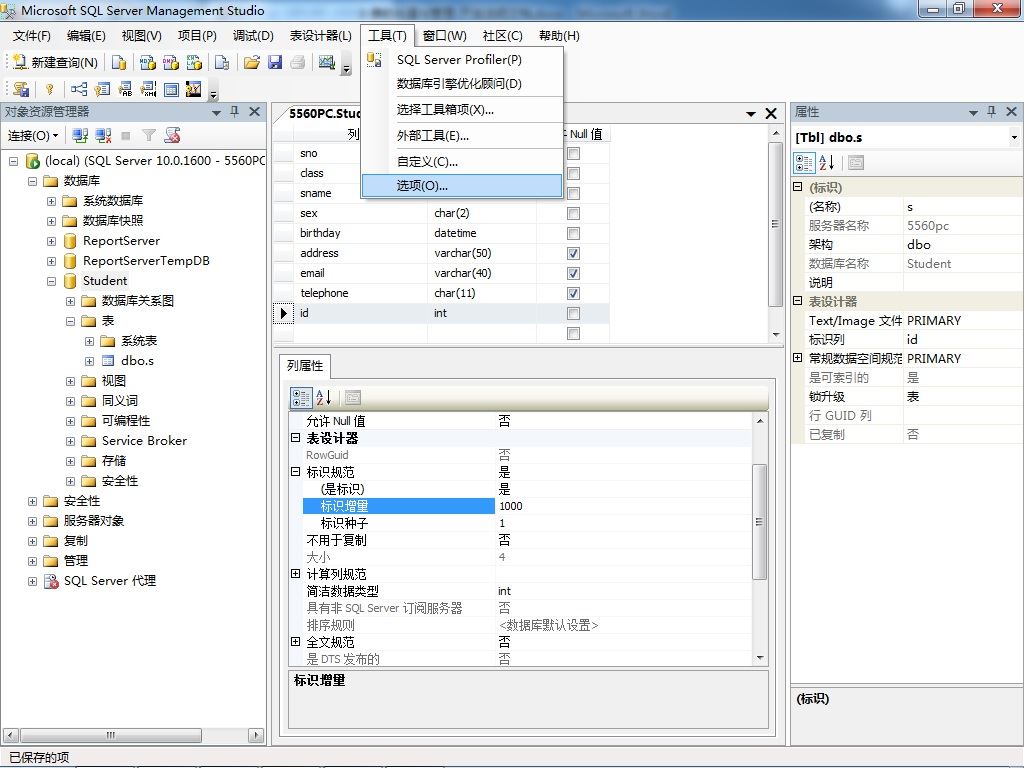Select 自定义(C)... menu entry
The image size is (1024, 768).
click(427, 162)
